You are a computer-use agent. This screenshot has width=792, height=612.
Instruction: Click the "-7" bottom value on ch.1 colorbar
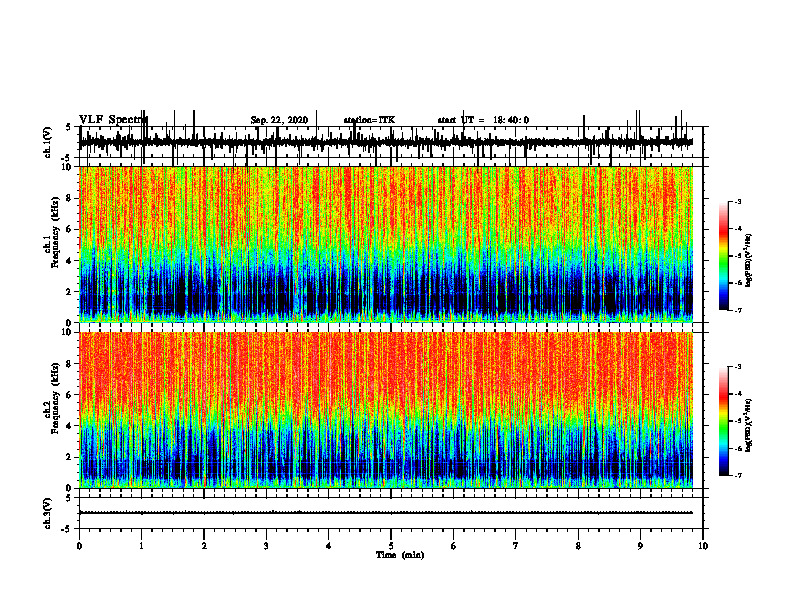point(738,310)
